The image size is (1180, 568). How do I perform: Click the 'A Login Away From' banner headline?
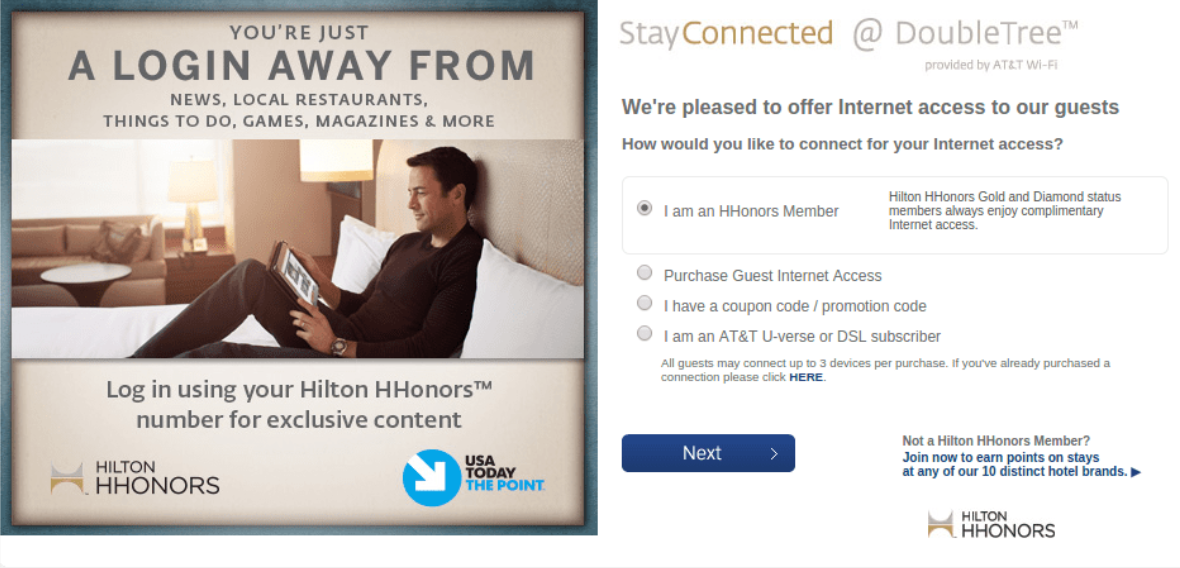tap(301, 65)
